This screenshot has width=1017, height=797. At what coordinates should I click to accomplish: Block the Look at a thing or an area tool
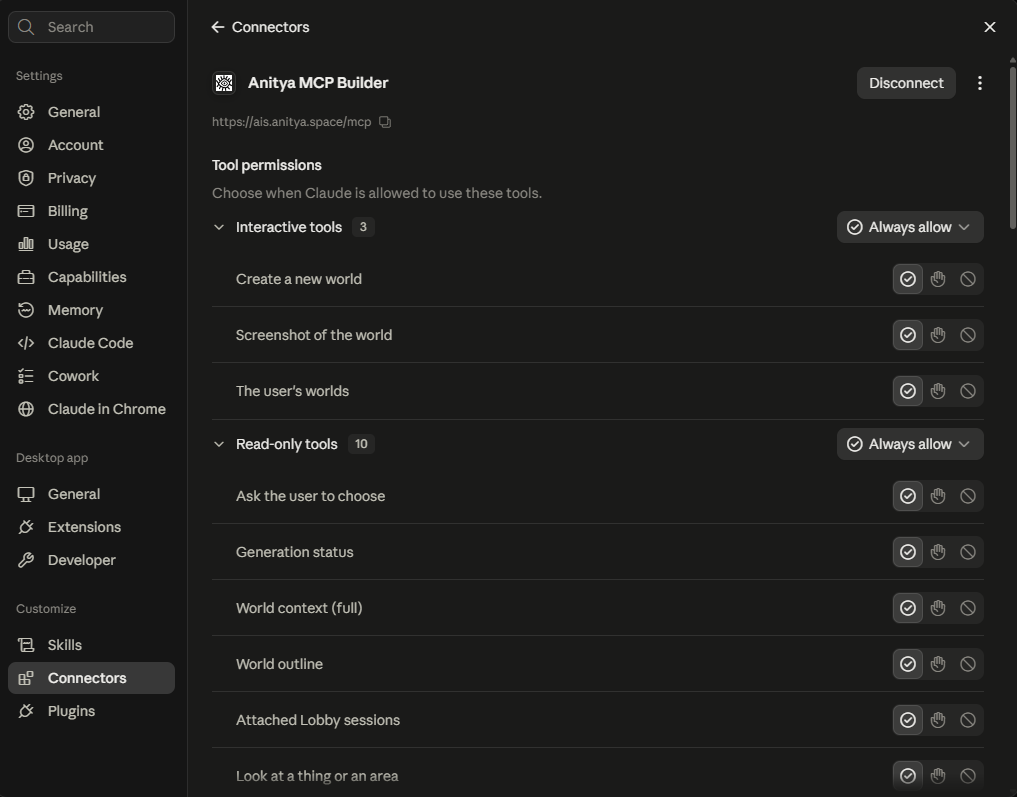click(x=968, y=776)
